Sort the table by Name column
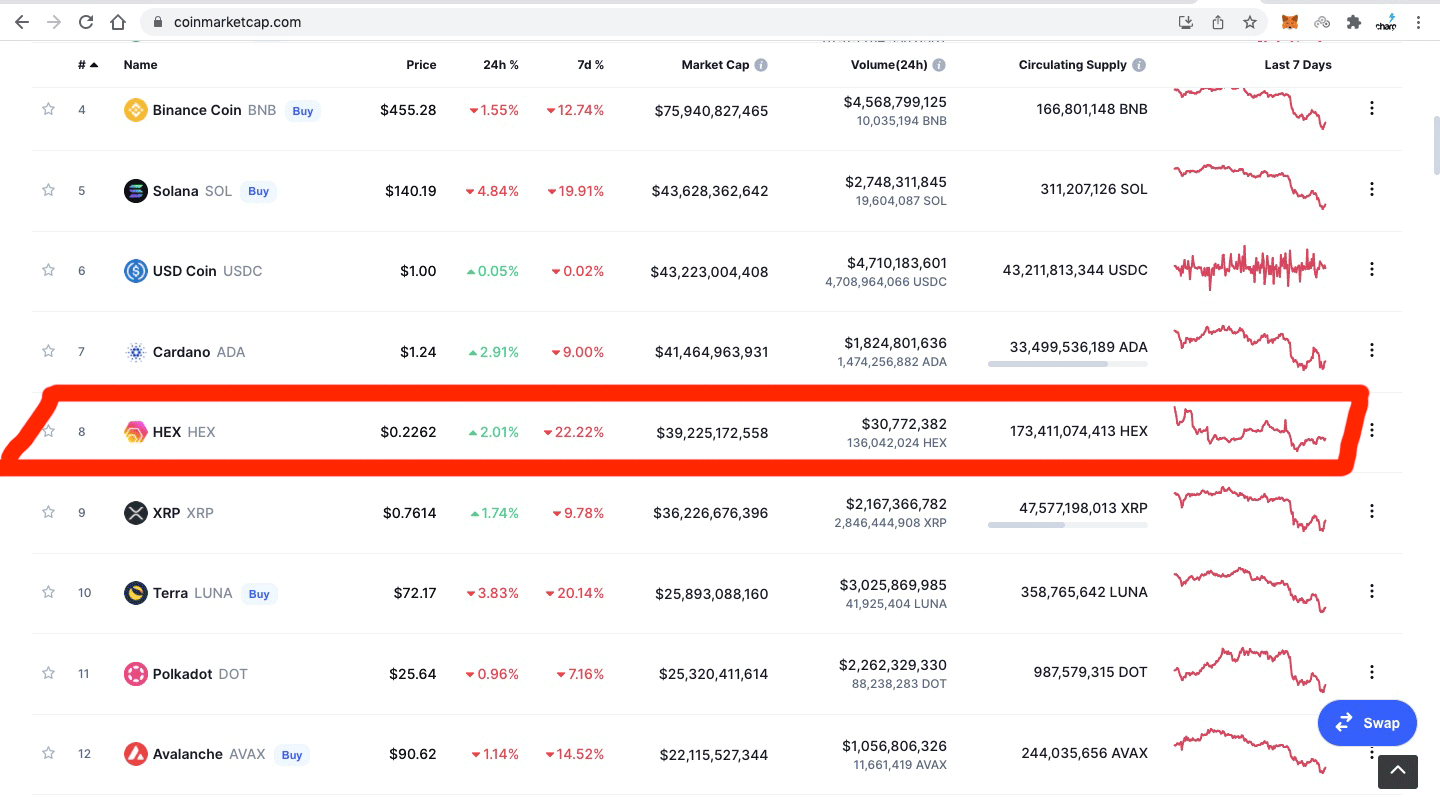1440x805 pixels. (141, 65)
